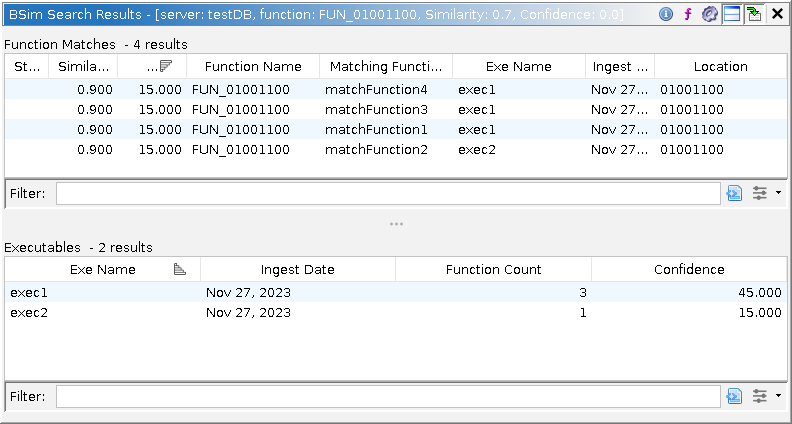Click text filter icon beside Function Matches filter
Image resolution: width=792 pixels, height=424 pixels.
tap(735, 194)
